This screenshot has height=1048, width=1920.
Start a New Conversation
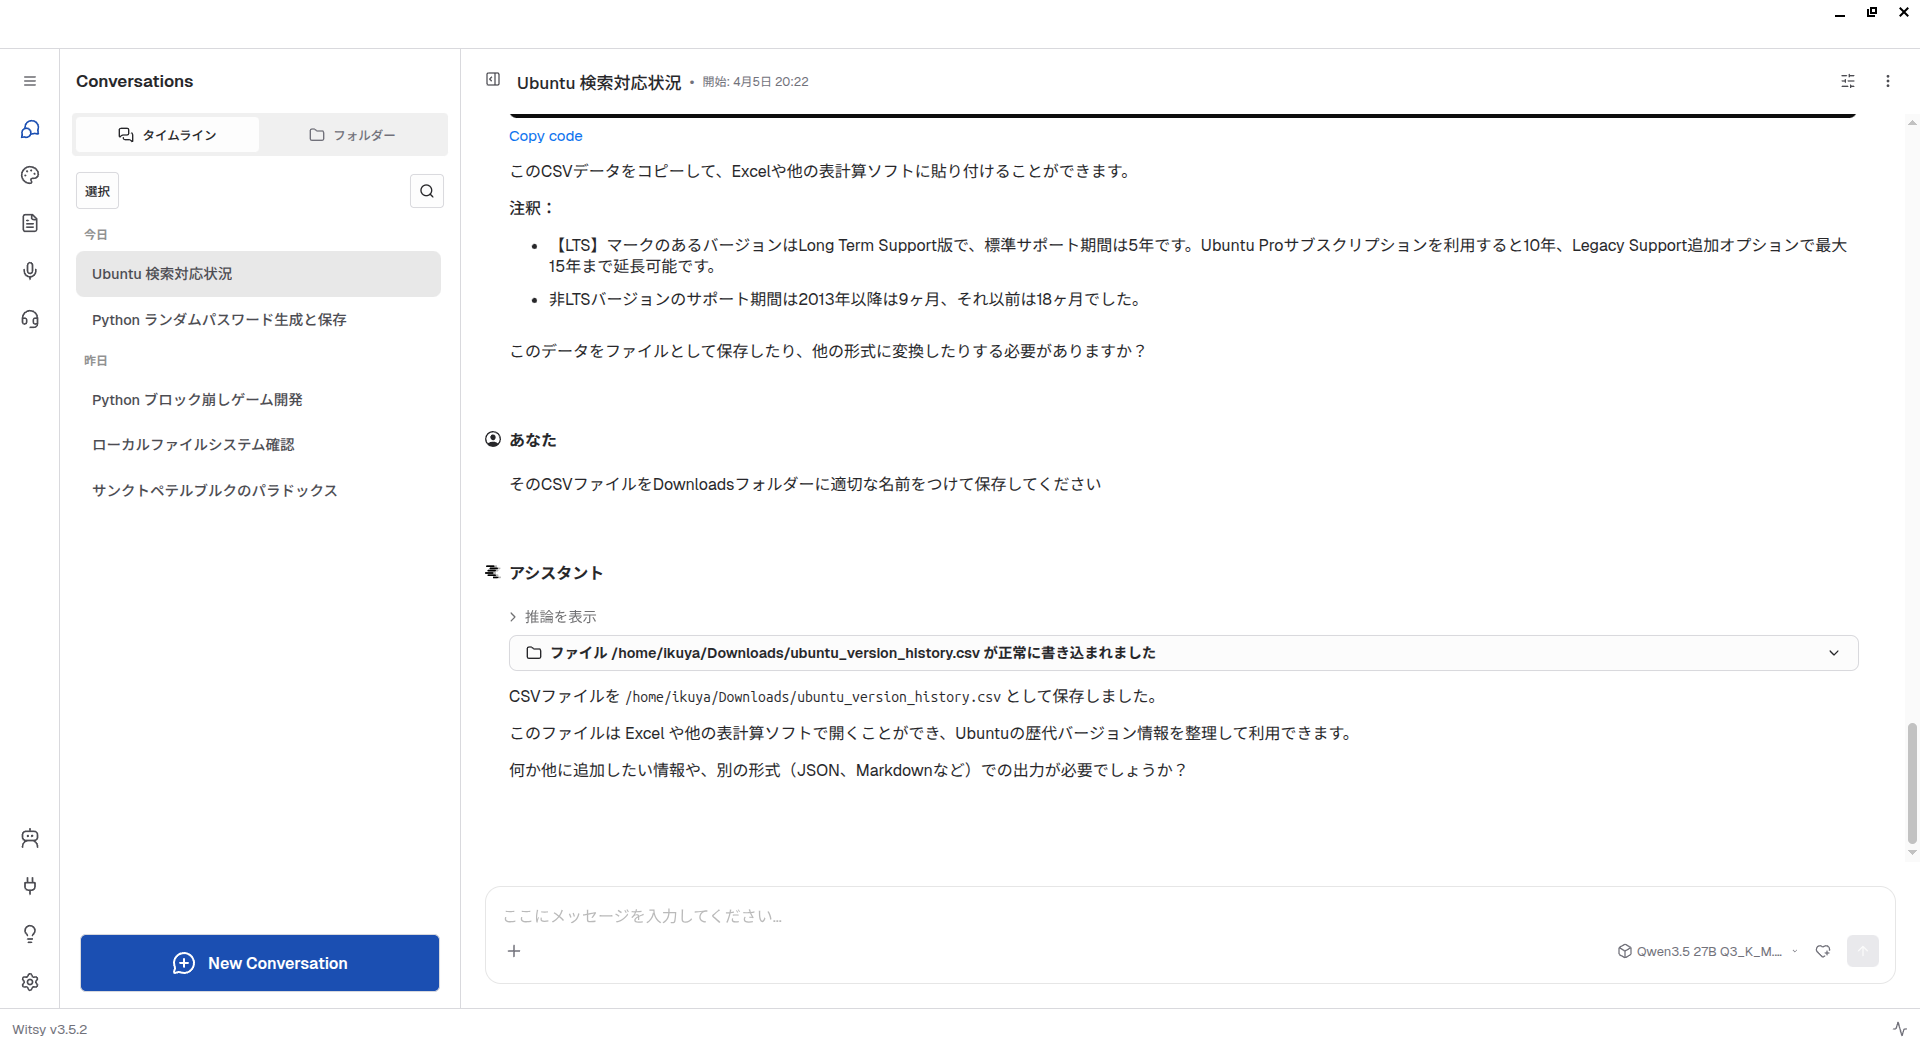[x=260, y=963]
